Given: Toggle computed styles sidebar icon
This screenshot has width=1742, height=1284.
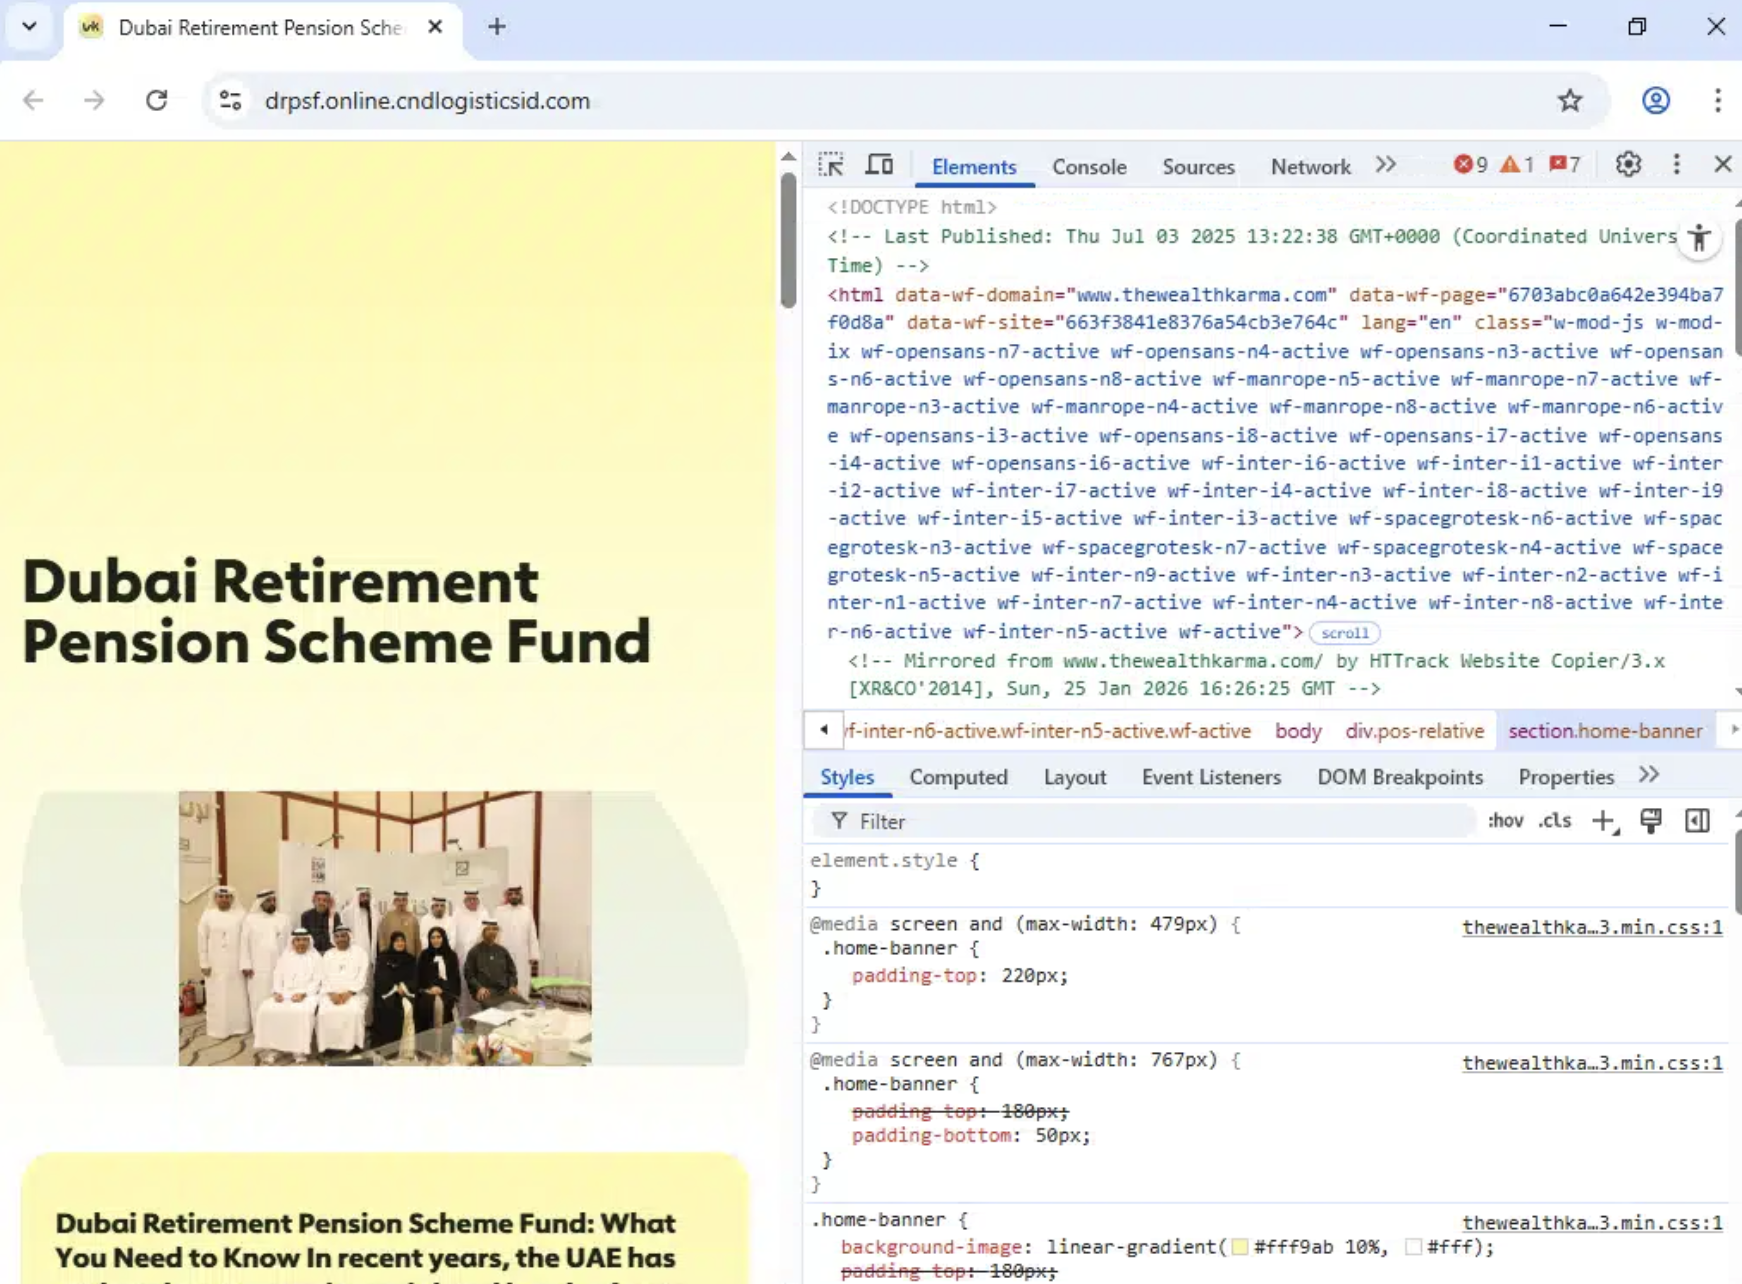Looking at the screenshot, I should 1697,821.
